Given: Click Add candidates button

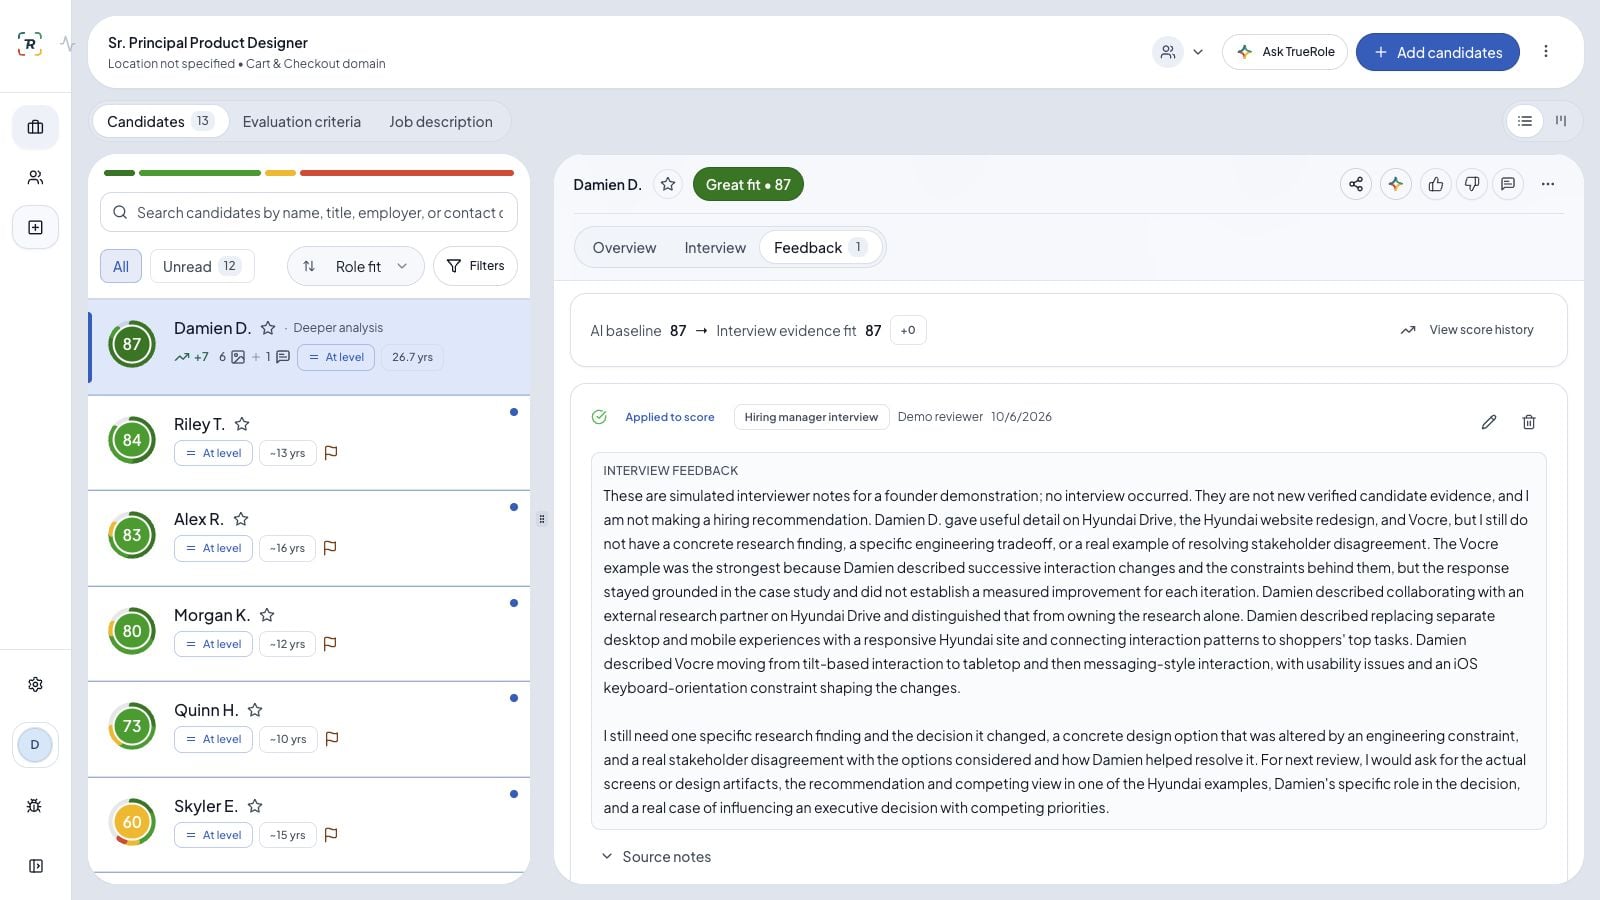Looking at the screenshot, I should pos(1438,52).
